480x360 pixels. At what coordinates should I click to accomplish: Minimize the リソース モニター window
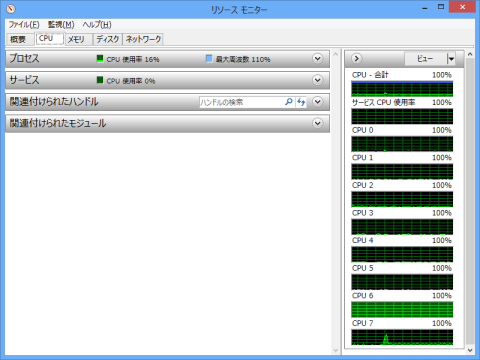coord(425,8)
